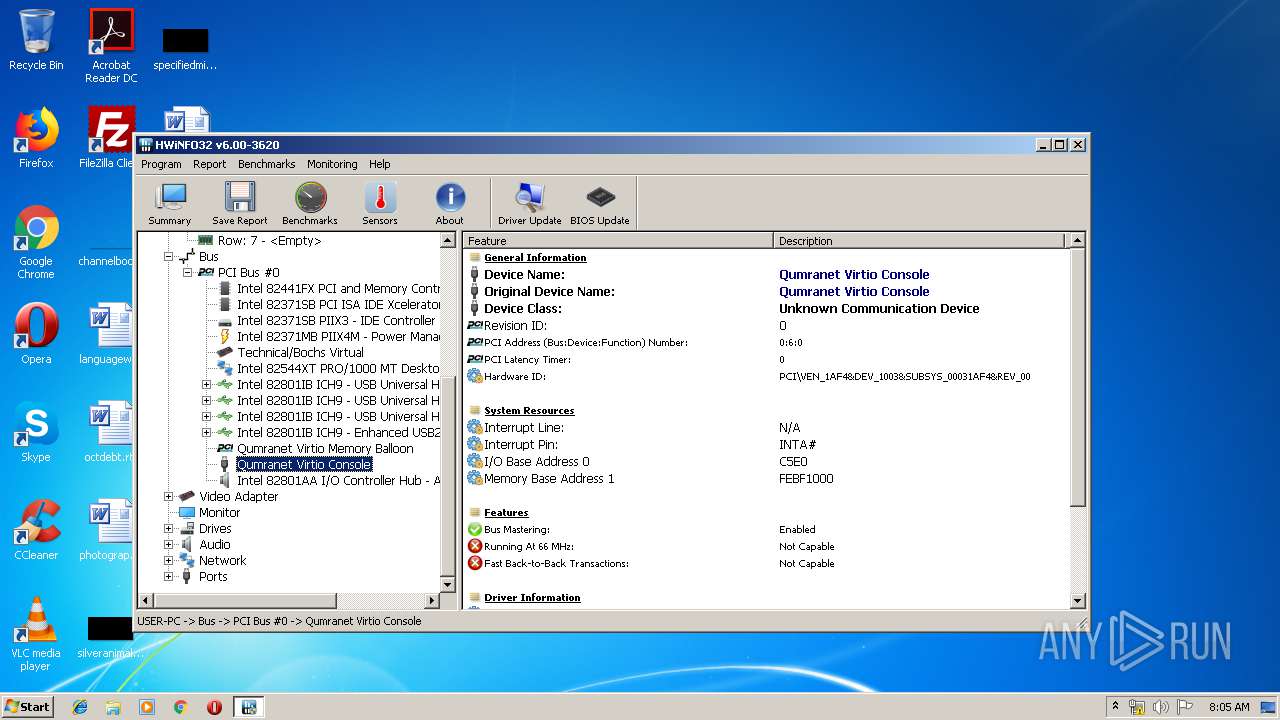Open the Benchmarks menu
This screenshot has width=1280, height=720.
267,164
